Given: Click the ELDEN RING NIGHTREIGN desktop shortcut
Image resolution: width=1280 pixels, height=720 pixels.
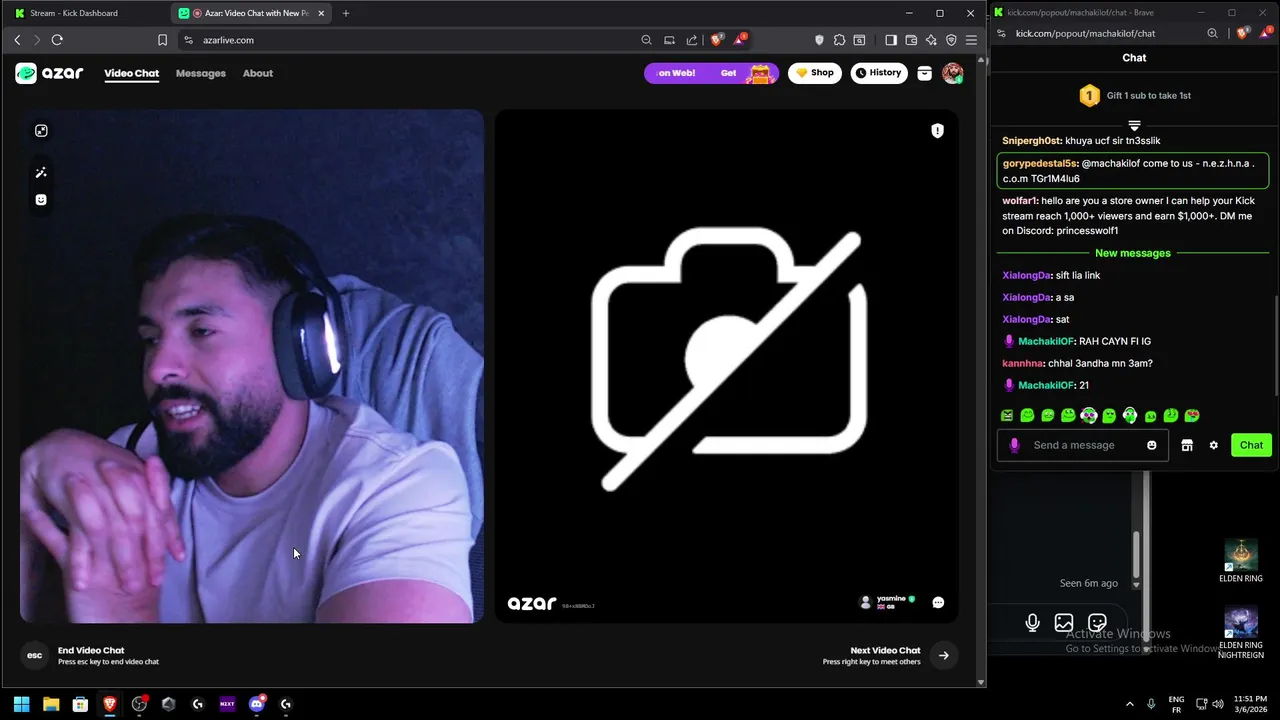Looking at the screenshot, I should [x=1241, y=633].
